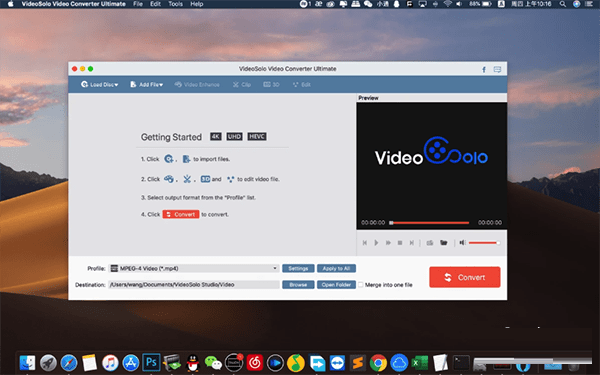This screenshot has height=375, width=600.
Task: Select the Clip tool in toolbar
Action: click(x=242, y=84)
